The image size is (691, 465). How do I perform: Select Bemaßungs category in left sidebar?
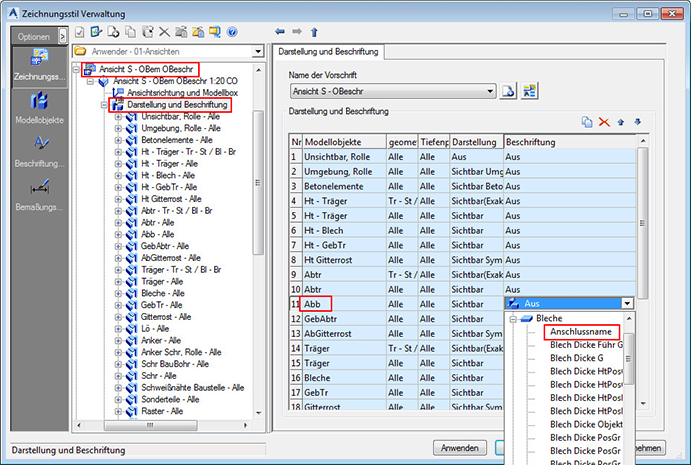pyautogui.click(x=40, y=195)
